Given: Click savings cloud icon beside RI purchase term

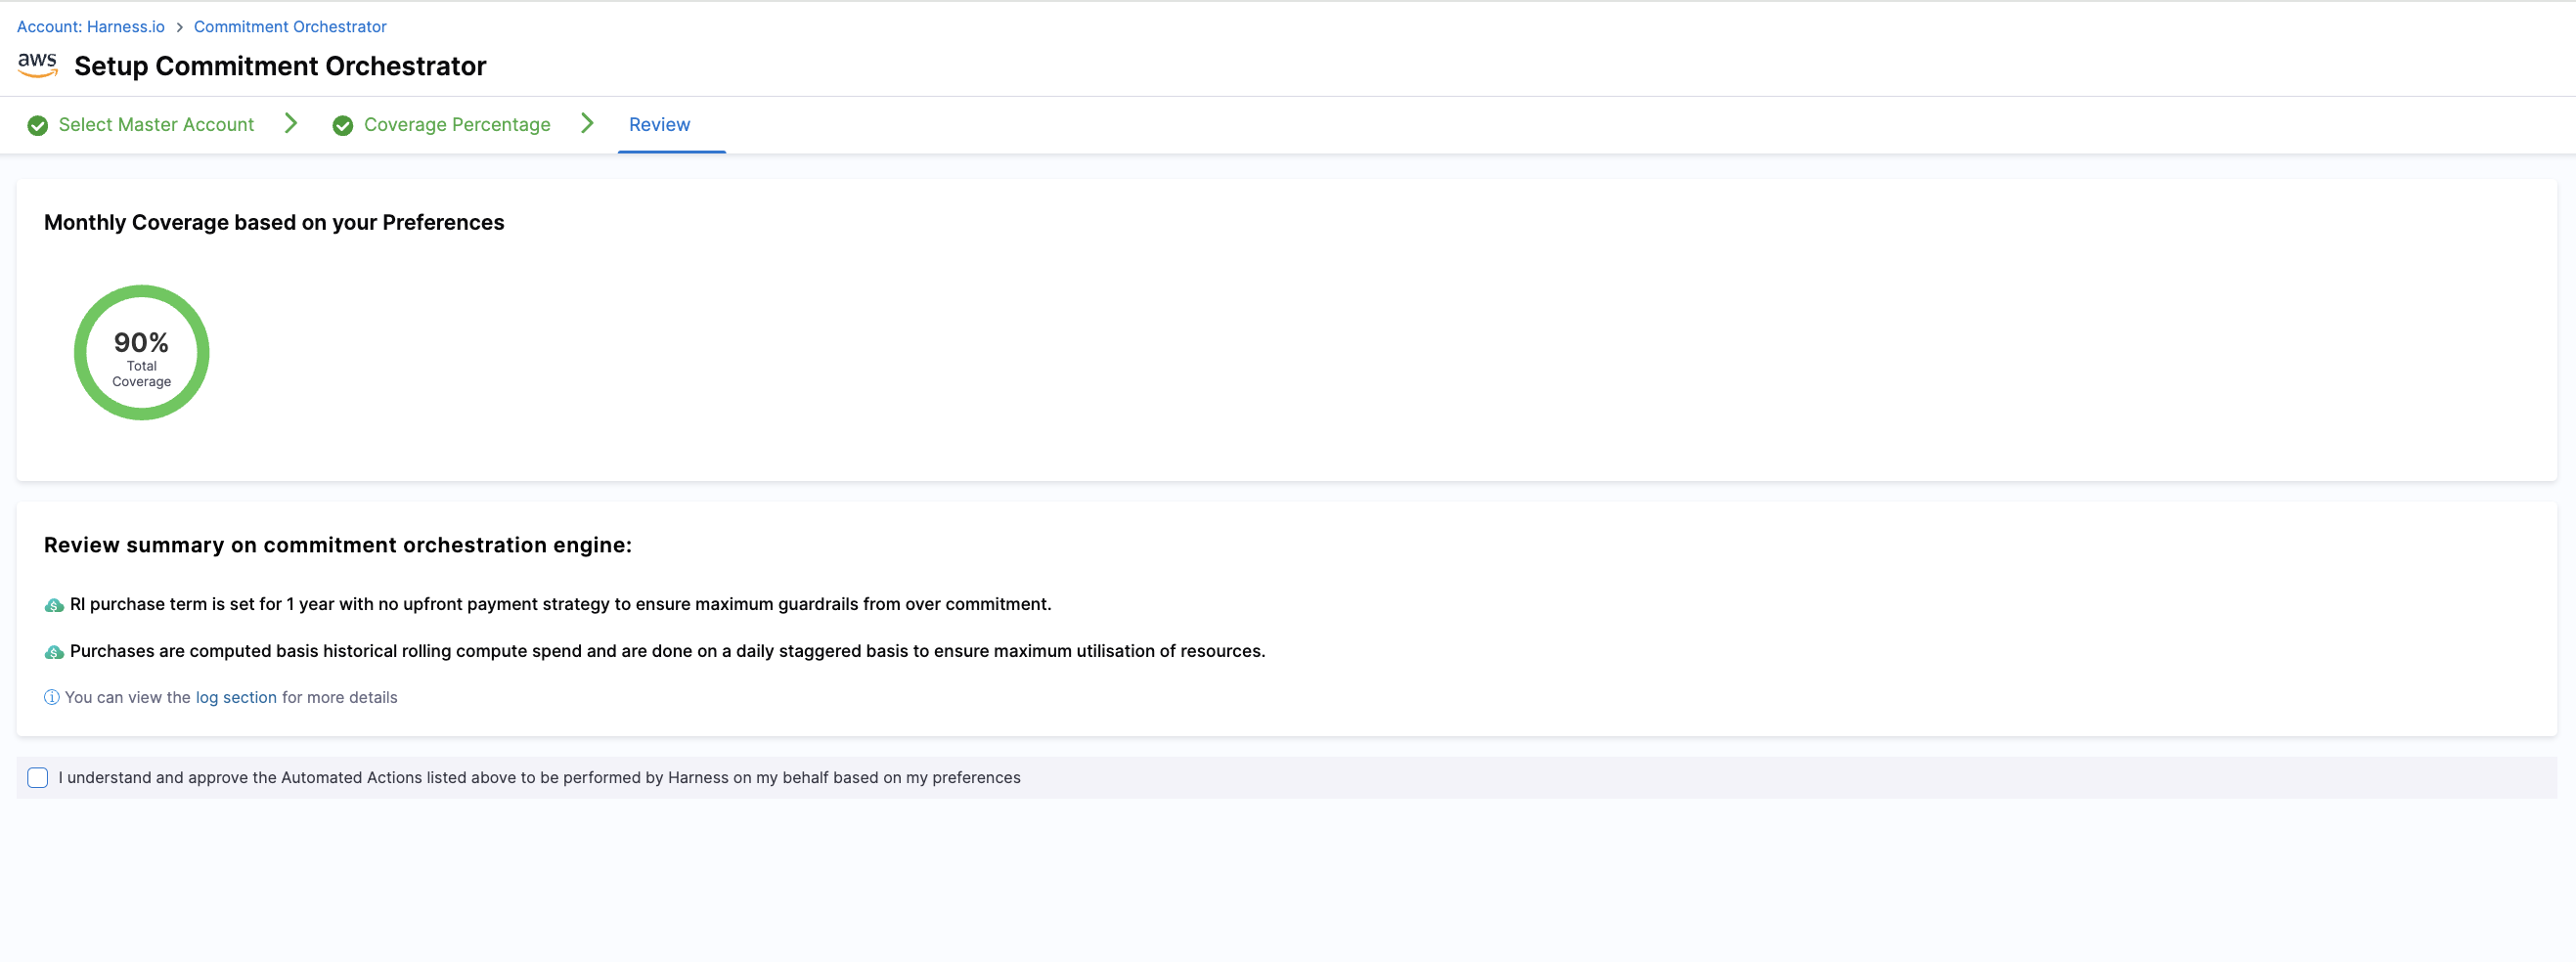Looking at the screenshot, I should click(54, 605).
